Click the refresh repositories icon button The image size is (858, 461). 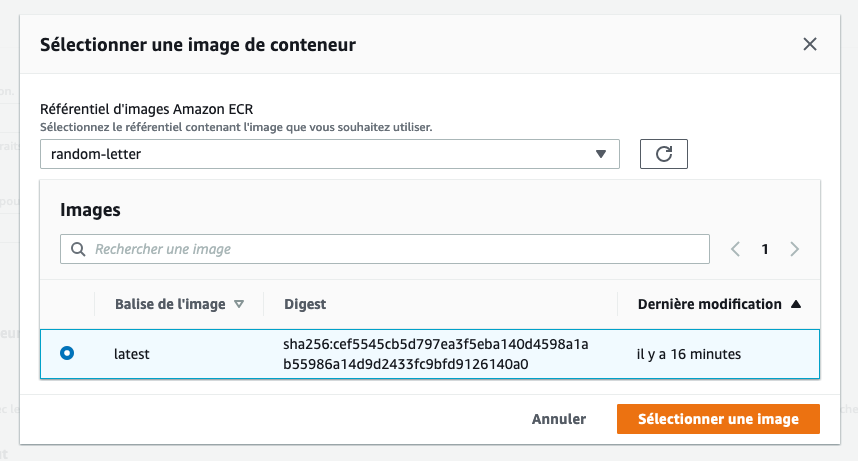[x=663, y=154]
